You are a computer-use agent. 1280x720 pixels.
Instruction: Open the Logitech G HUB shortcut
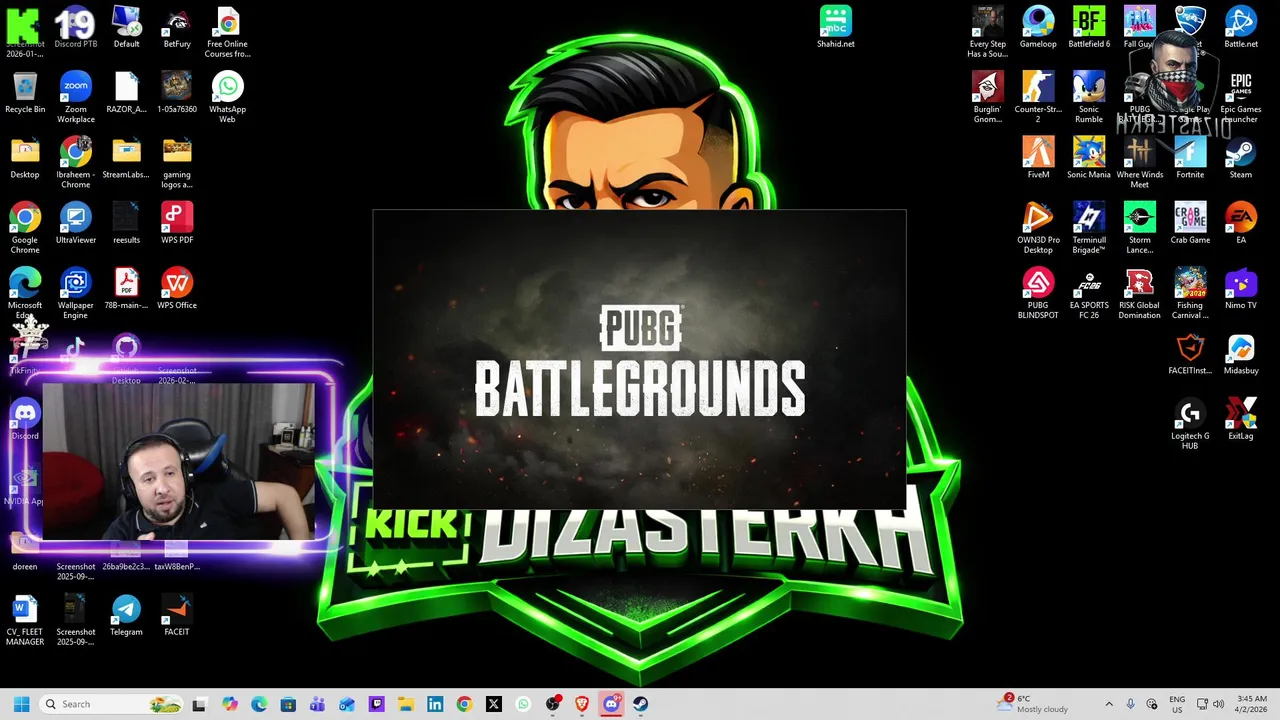(x=1190, y=424)
